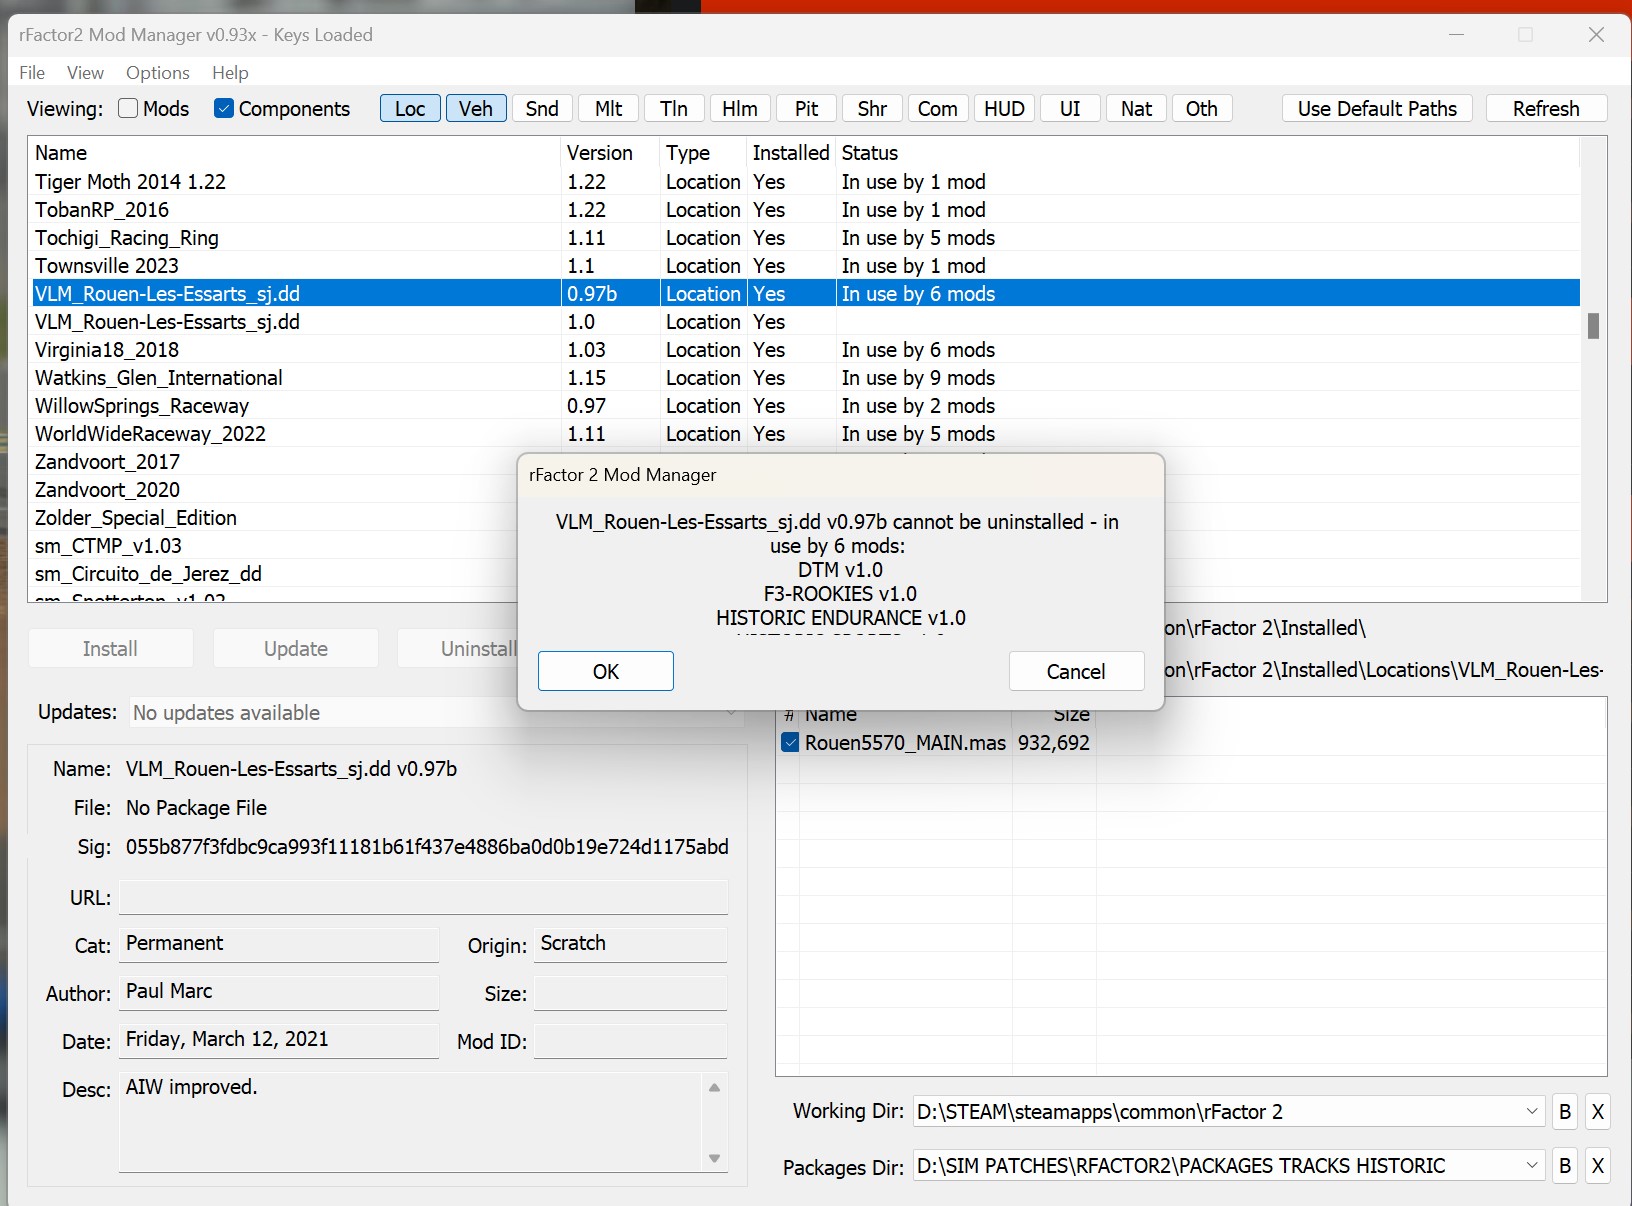Screen dimensions: 1632x1206
Task: Toggle the Components viewing checkbox
Action: pos(224,108)
